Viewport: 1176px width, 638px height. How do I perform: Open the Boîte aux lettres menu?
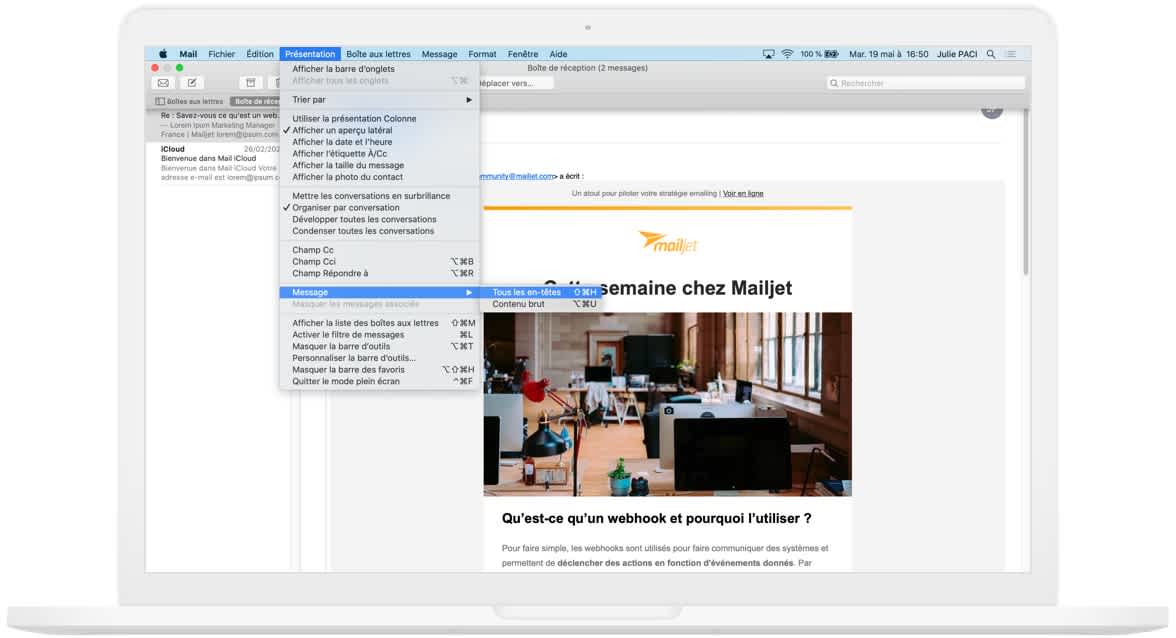tap(378, 54)
